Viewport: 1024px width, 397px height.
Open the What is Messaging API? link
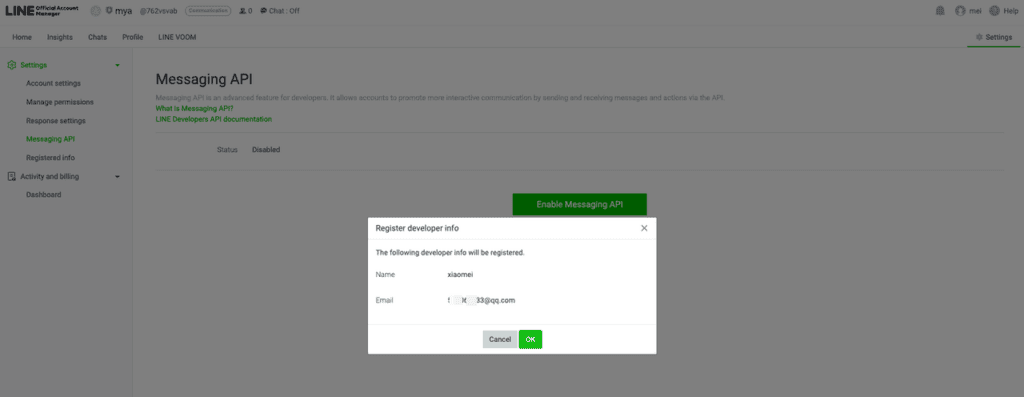[x=195, y=108]
